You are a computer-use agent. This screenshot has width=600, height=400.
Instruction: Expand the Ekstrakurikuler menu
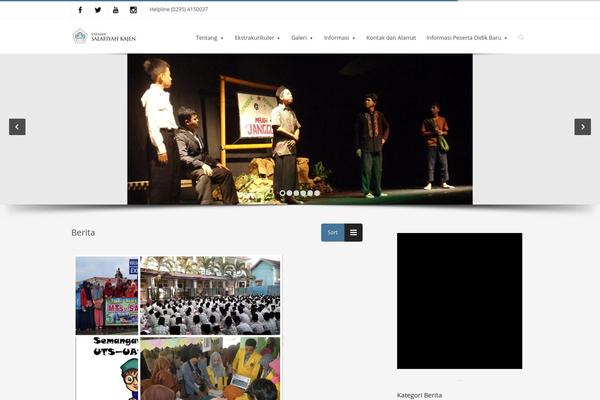click(257, 38)
